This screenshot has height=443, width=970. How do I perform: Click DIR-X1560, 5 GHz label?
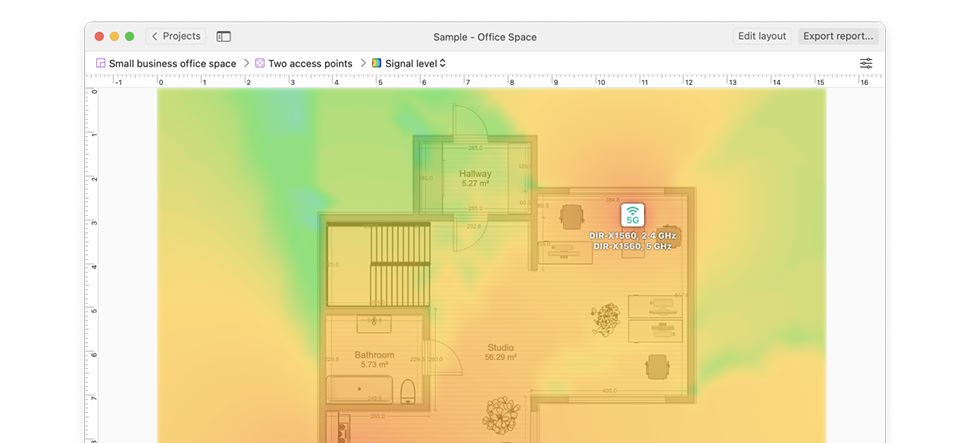[x=632, y=246]
